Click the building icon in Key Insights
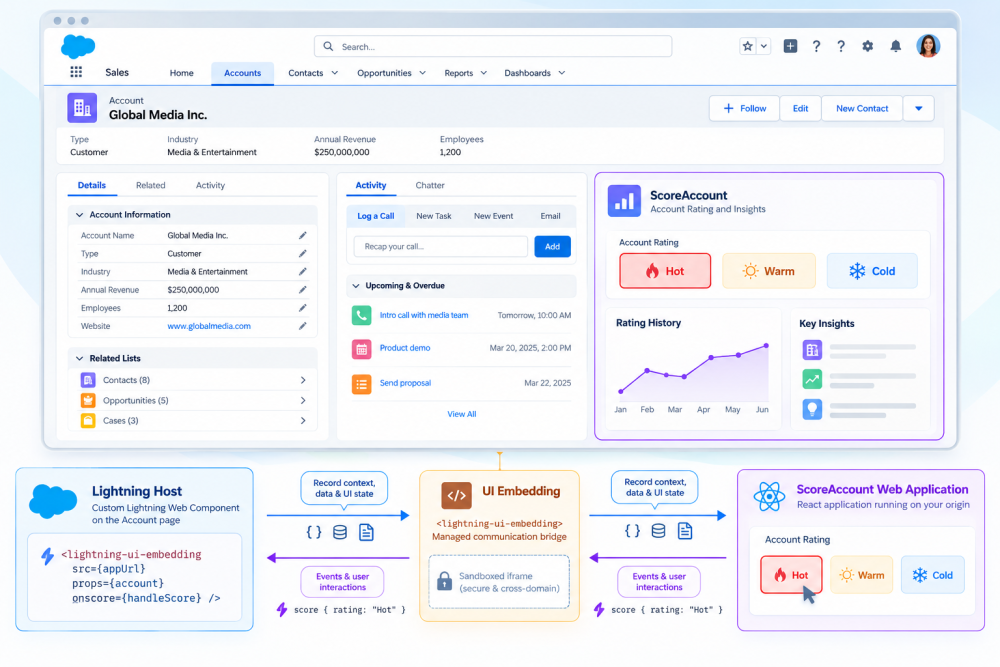1000x667 pixels. point(812,350)
